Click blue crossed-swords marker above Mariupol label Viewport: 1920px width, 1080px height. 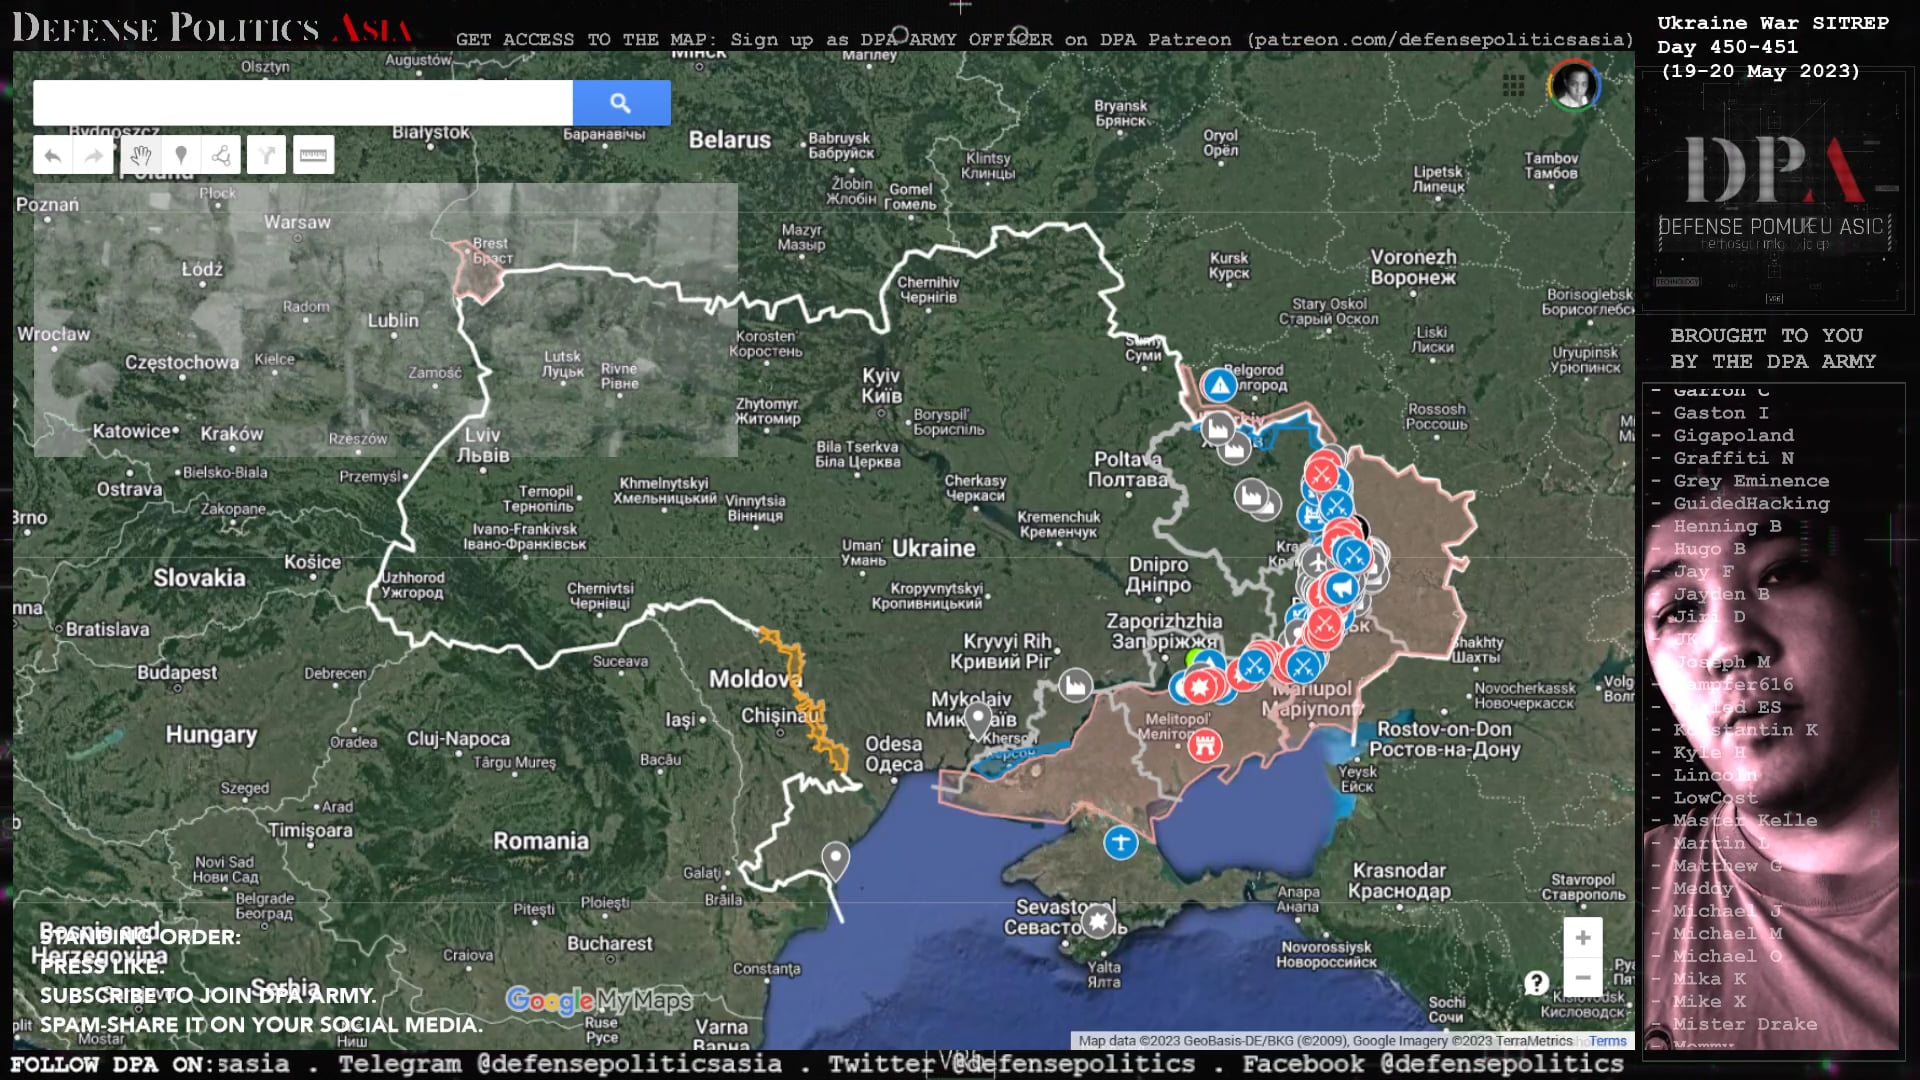pyautogui.click(x=1303, y=665)
